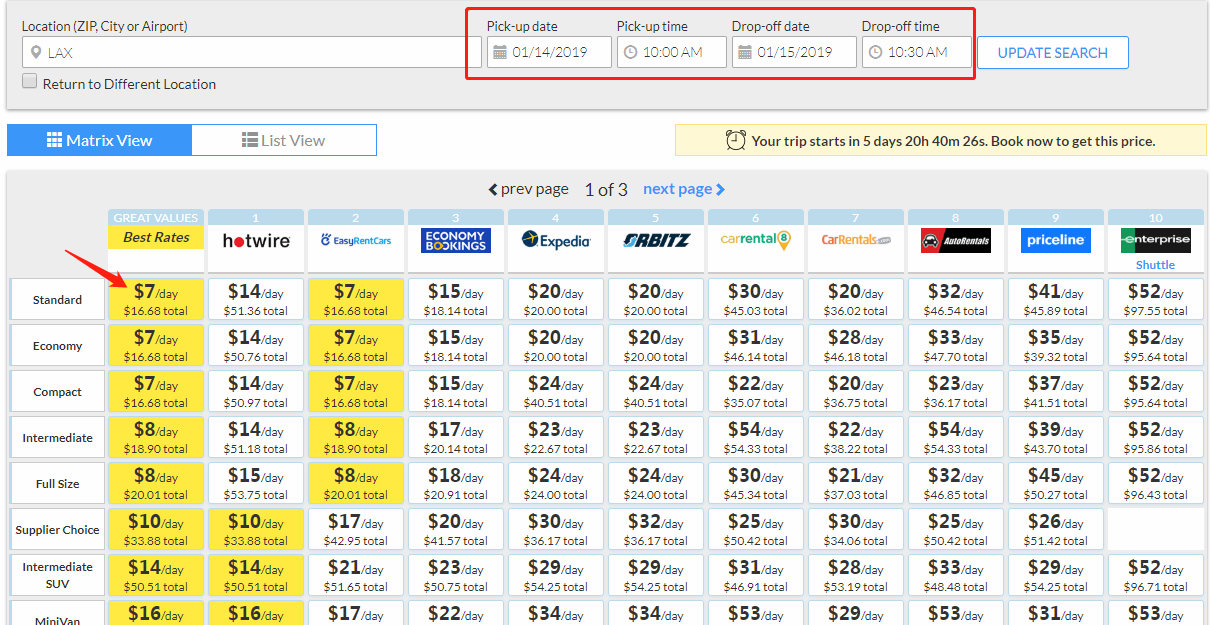This screenshot has width=1210, height=625.
Task: Select the Priceline logo column header
Action: click(x=1056, y=241)
